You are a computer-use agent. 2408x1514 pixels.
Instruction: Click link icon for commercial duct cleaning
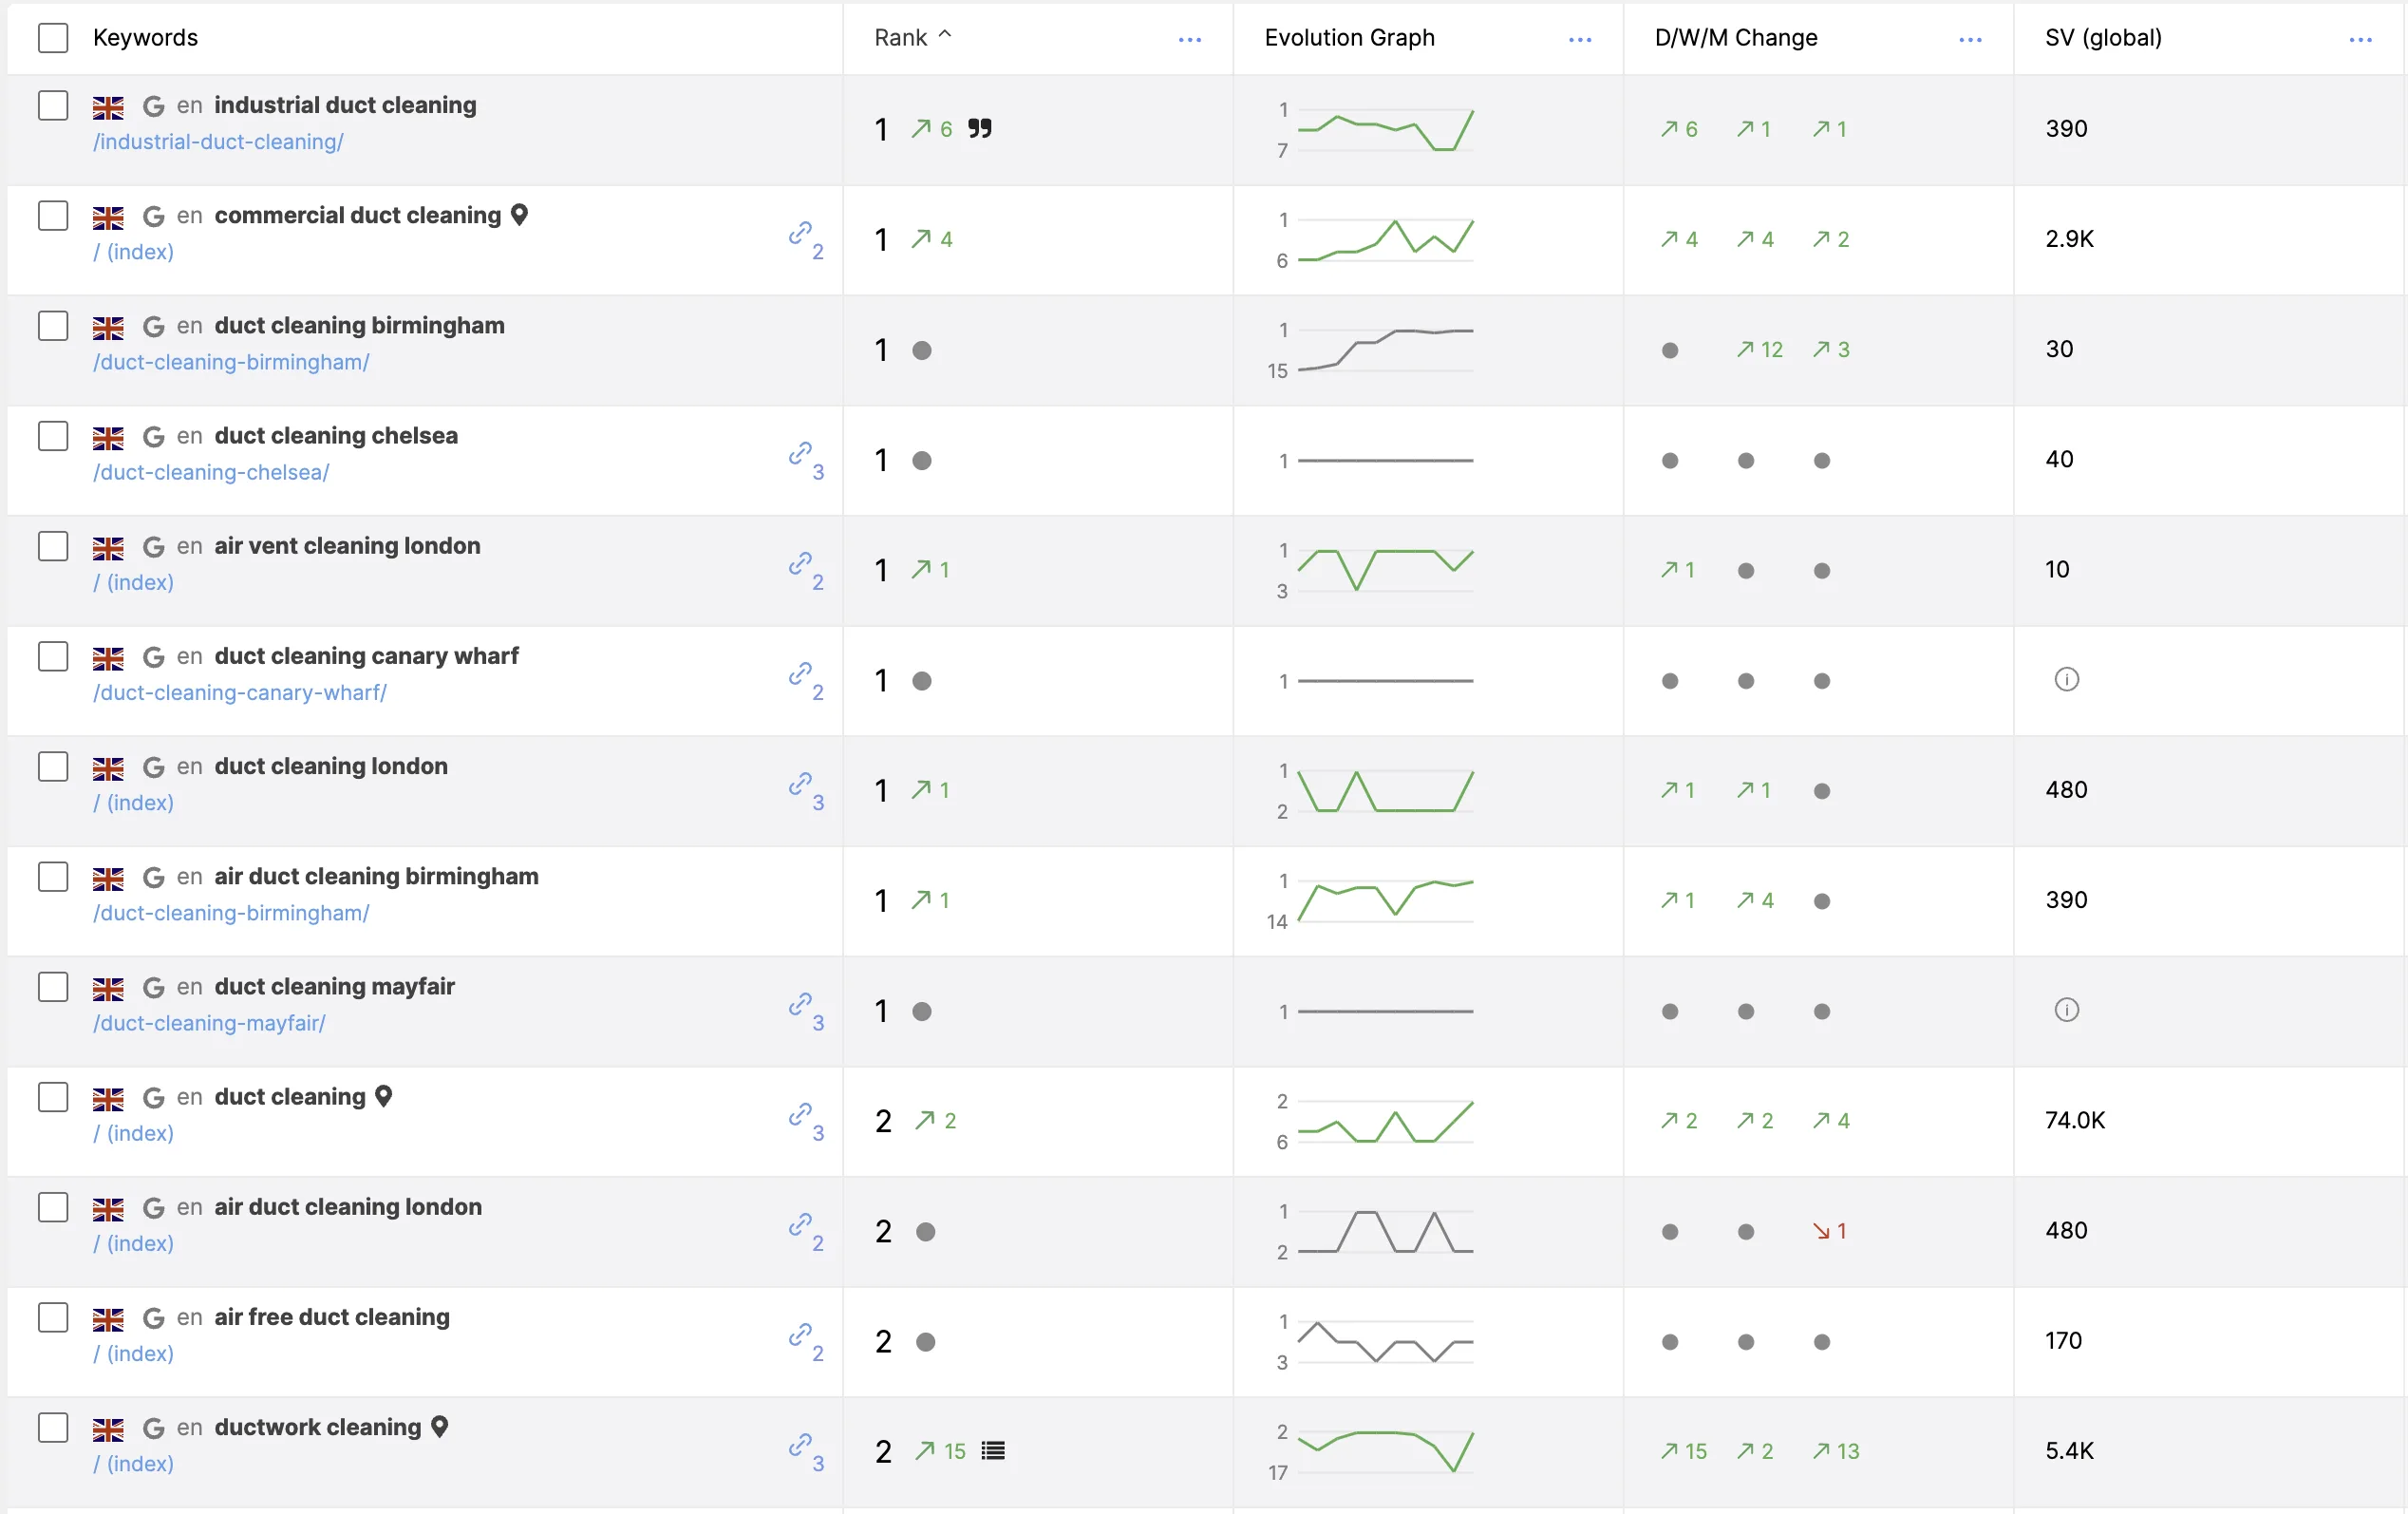800,234
